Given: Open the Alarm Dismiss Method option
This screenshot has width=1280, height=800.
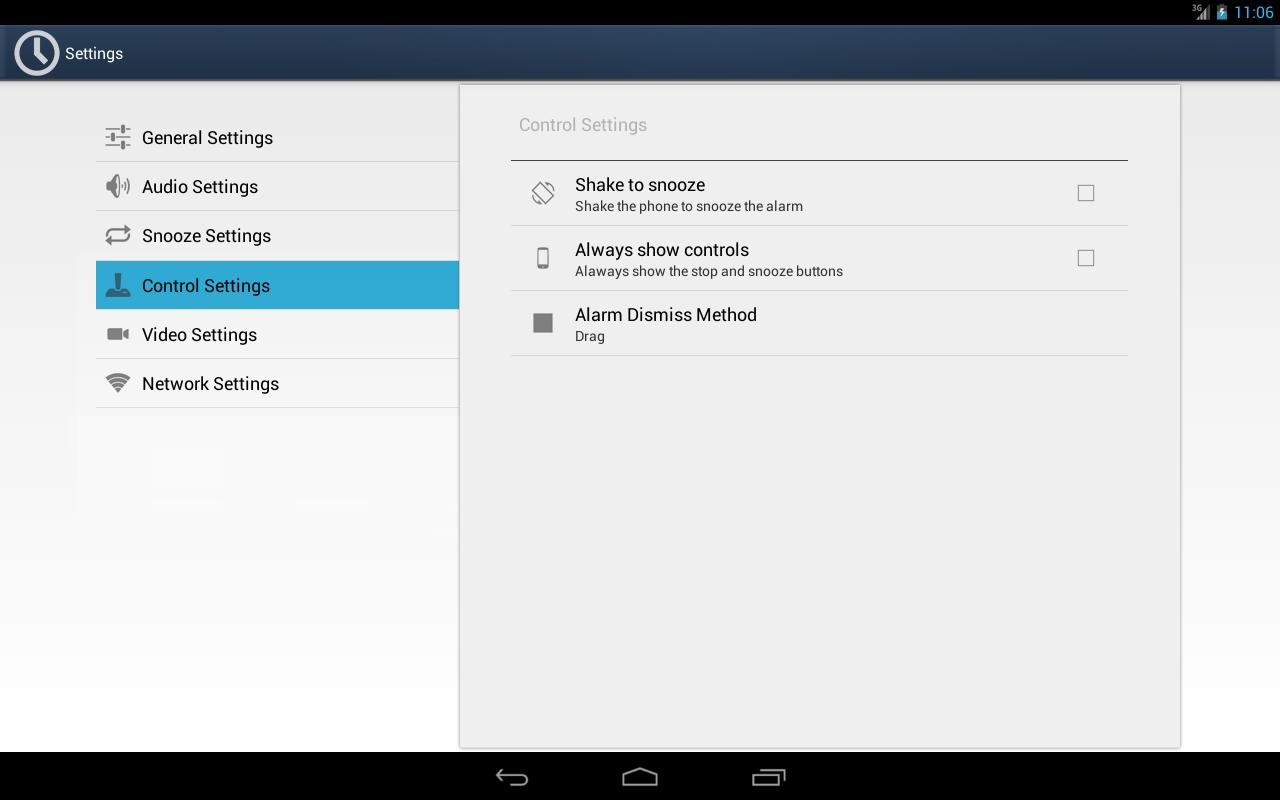Looking at the screenshot, I should tap(819, 323).
